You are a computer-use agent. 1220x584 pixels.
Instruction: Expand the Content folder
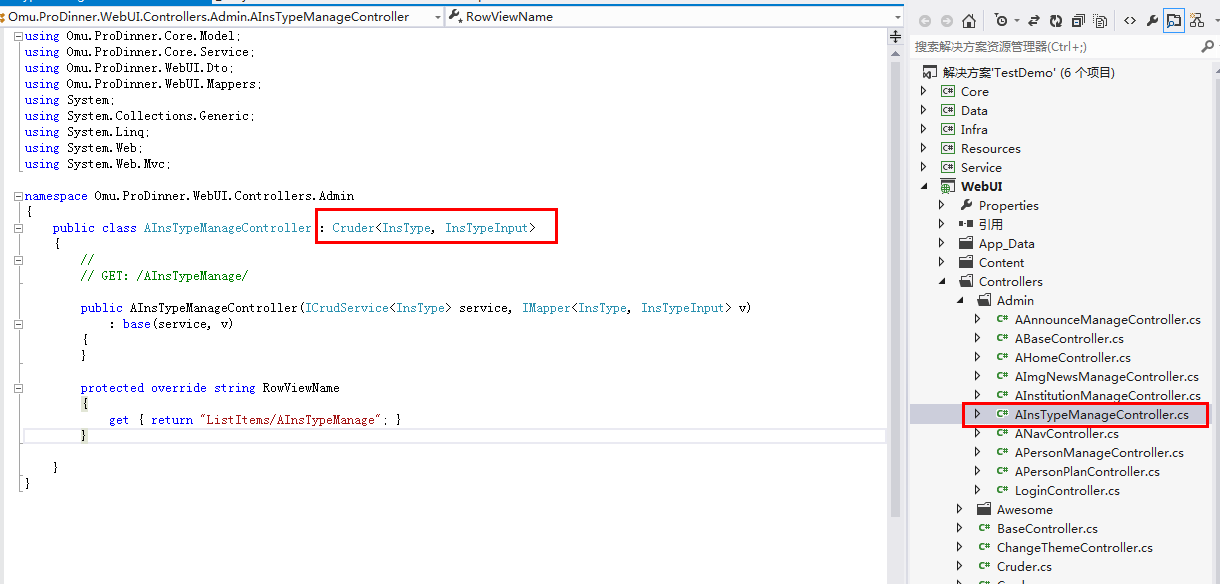942,262
